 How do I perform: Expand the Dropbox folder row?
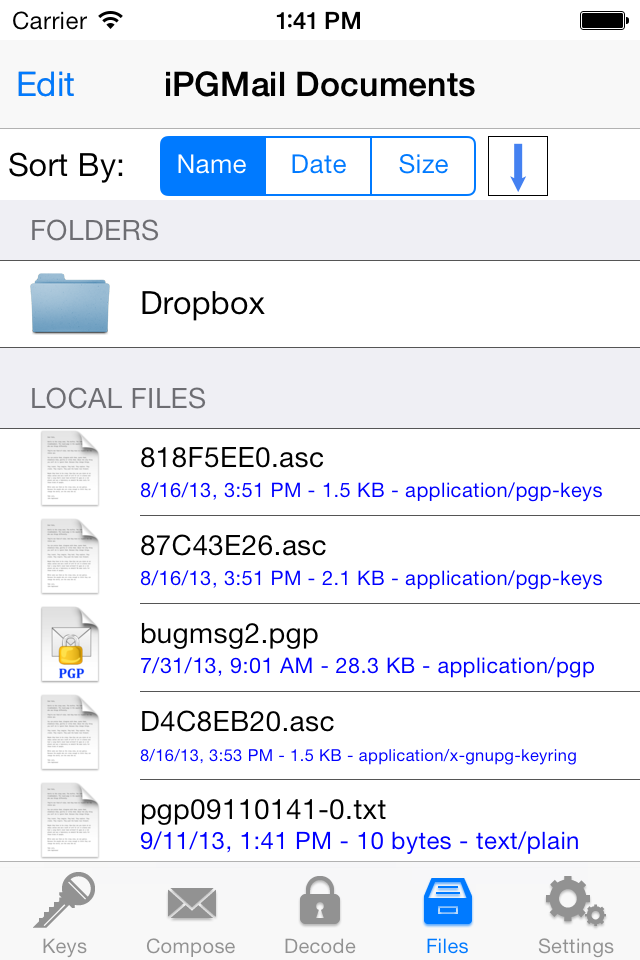[x=380, y=304]
